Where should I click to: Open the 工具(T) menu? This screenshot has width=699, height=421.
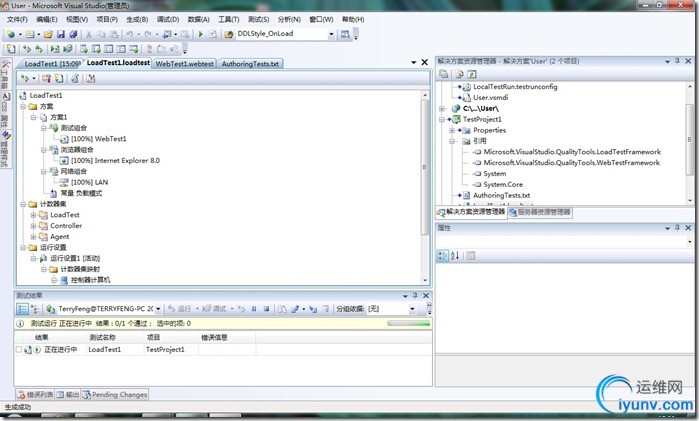[229, 20]
